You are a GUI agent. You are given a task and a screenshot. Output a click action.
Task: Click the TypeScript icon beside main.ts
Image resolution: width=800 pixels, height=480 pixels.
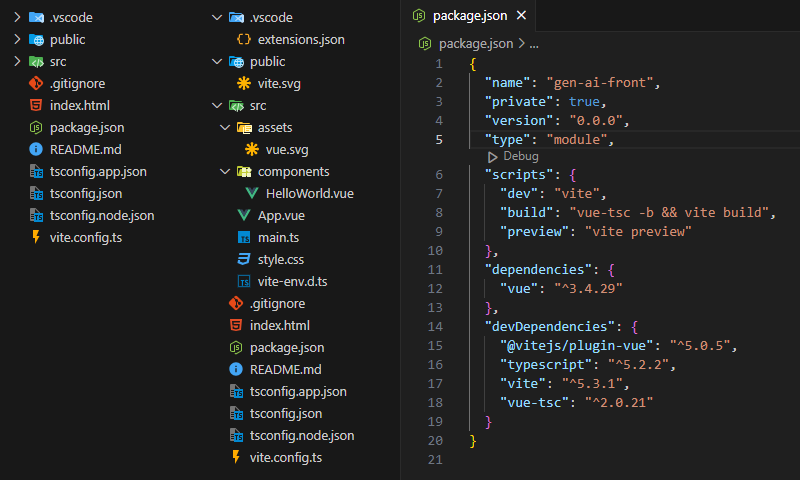(244, 237)
